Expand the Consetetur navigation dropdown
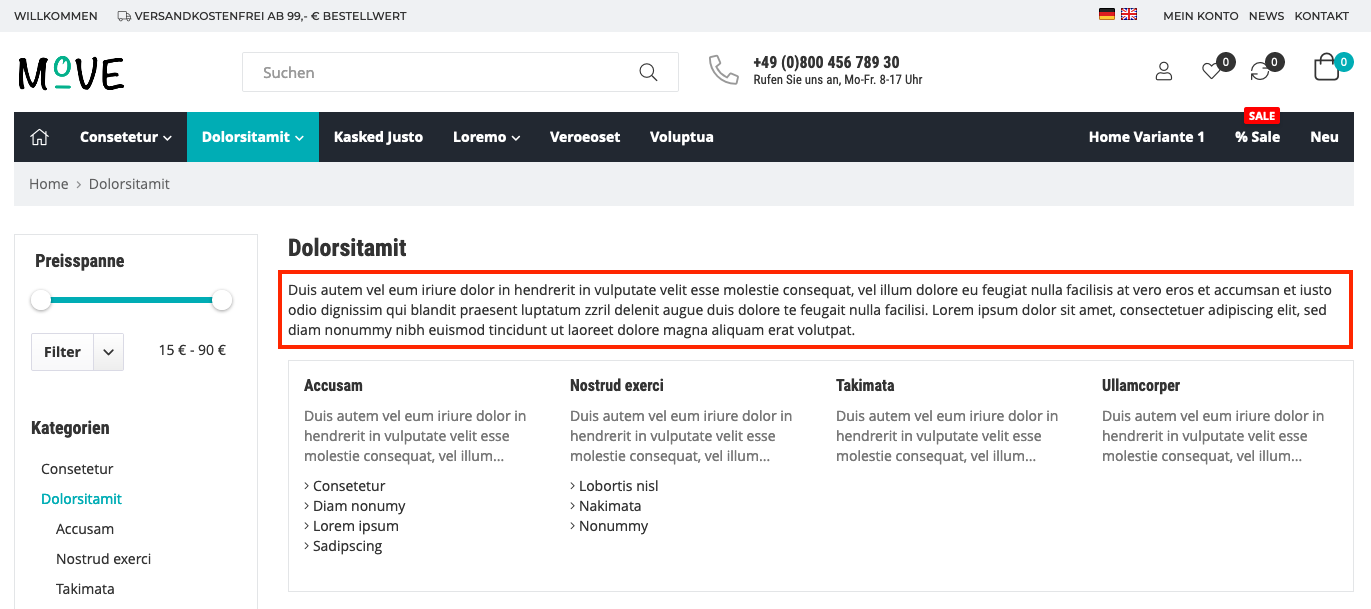This screenshot has height=609, width=1371. click(x=126, y=137)
